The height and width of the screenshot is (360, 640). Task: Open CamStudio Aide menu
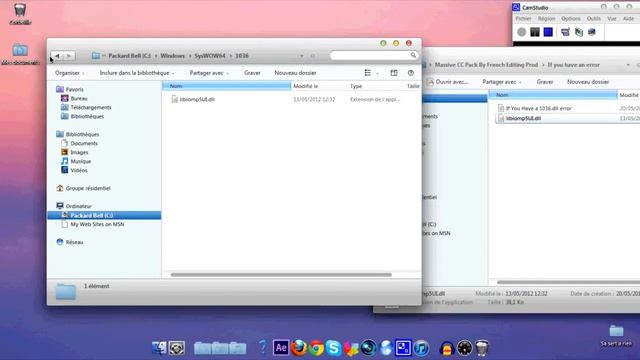[628, 19]
